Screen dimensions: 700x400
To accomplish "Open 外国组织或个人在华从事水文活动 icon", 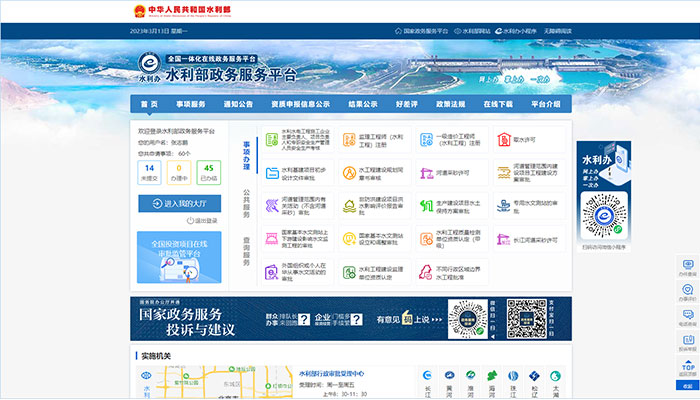I will (272, 272).
